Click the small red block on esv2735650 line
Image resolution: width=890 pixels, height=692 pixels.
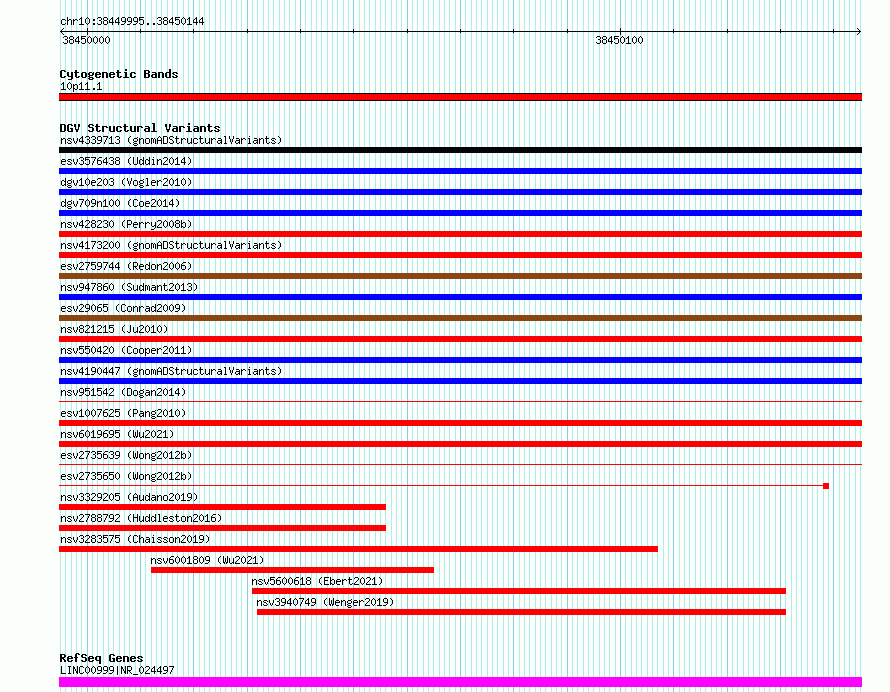point(826,486)
